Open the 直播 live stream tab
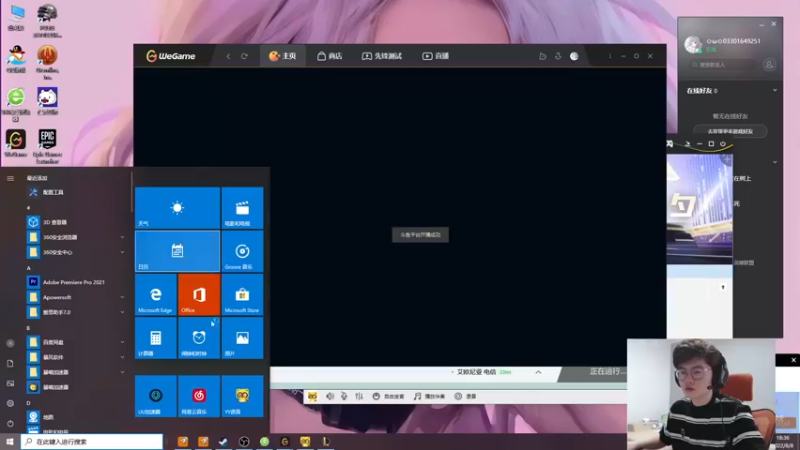This screenshot has width=800, height=450. 436,56
